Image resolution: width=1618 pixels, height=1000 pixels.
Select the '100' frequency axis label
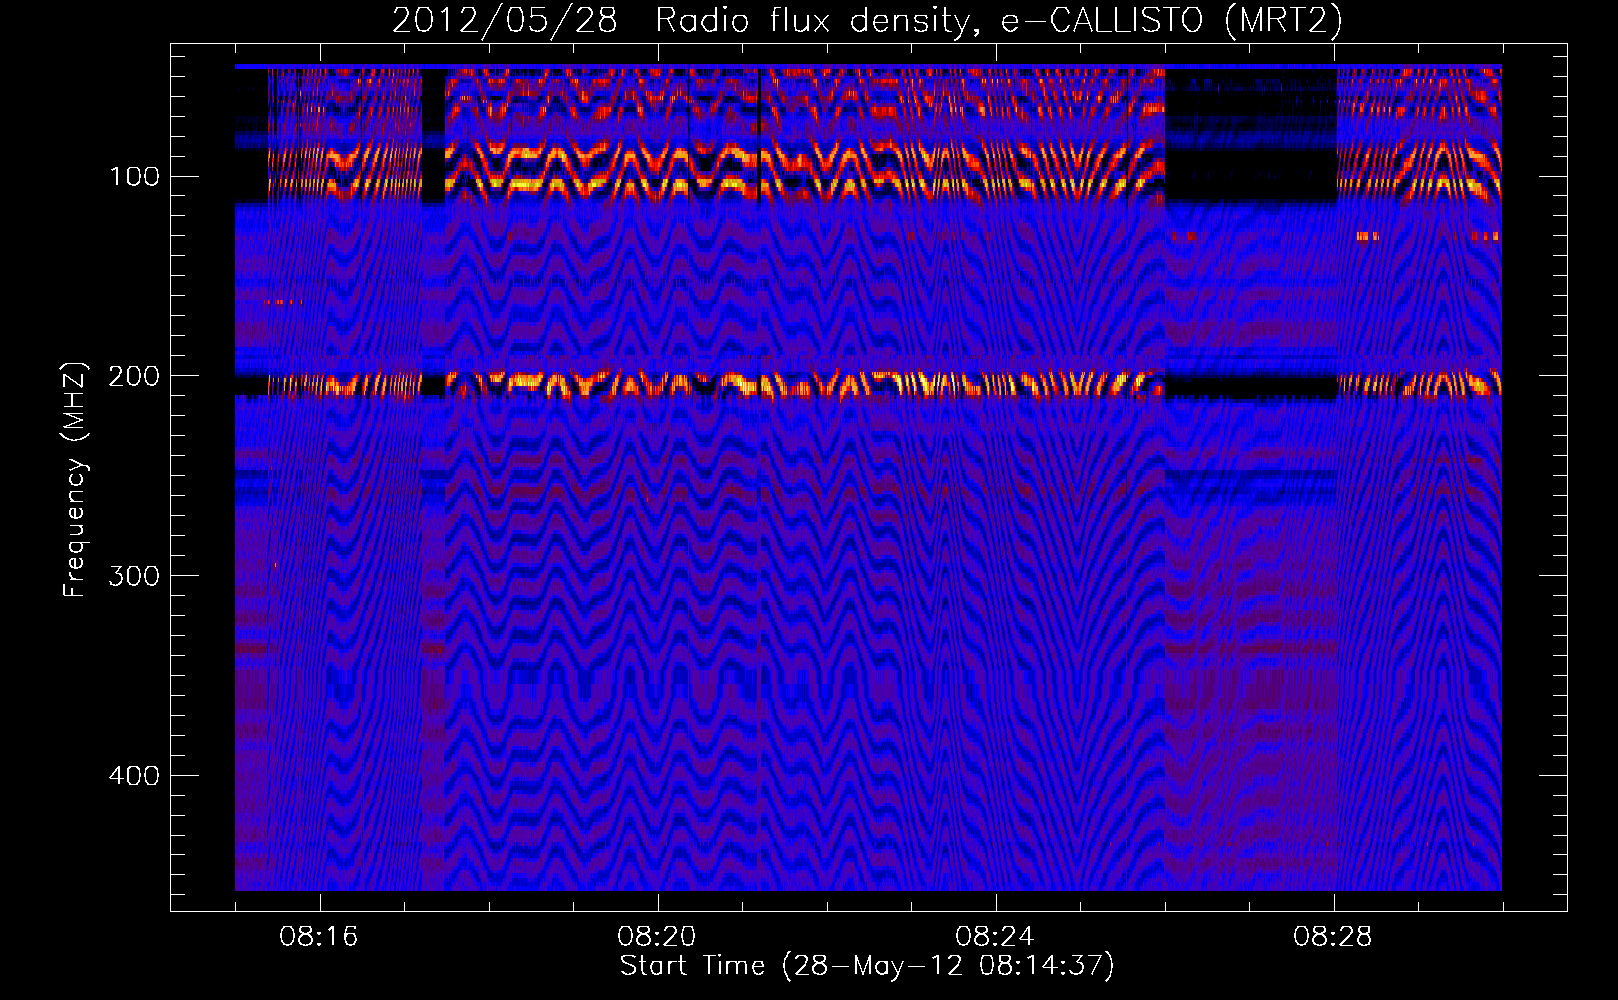point(134,177)
